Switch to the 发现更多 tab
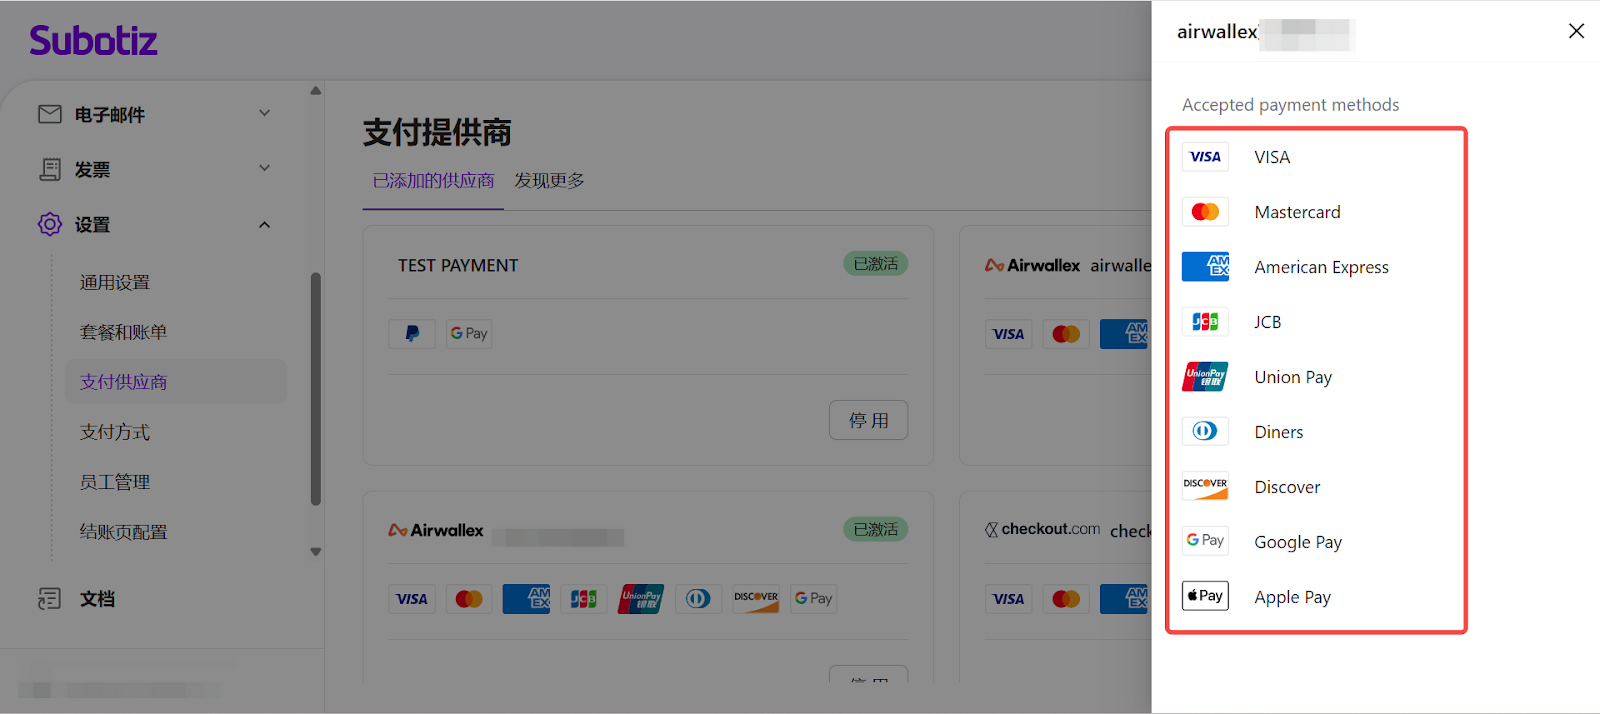The image size is (1600, 714). pyautogui.click(x=549, y=181)
